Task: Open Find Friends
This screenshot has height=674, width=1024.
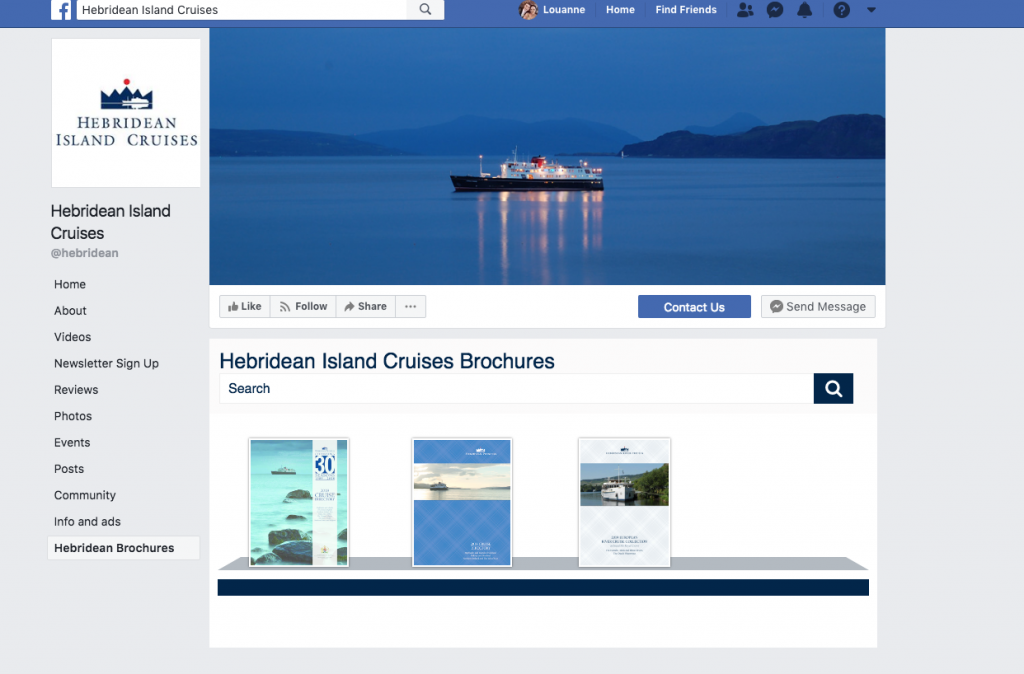Action: point(686,10)
